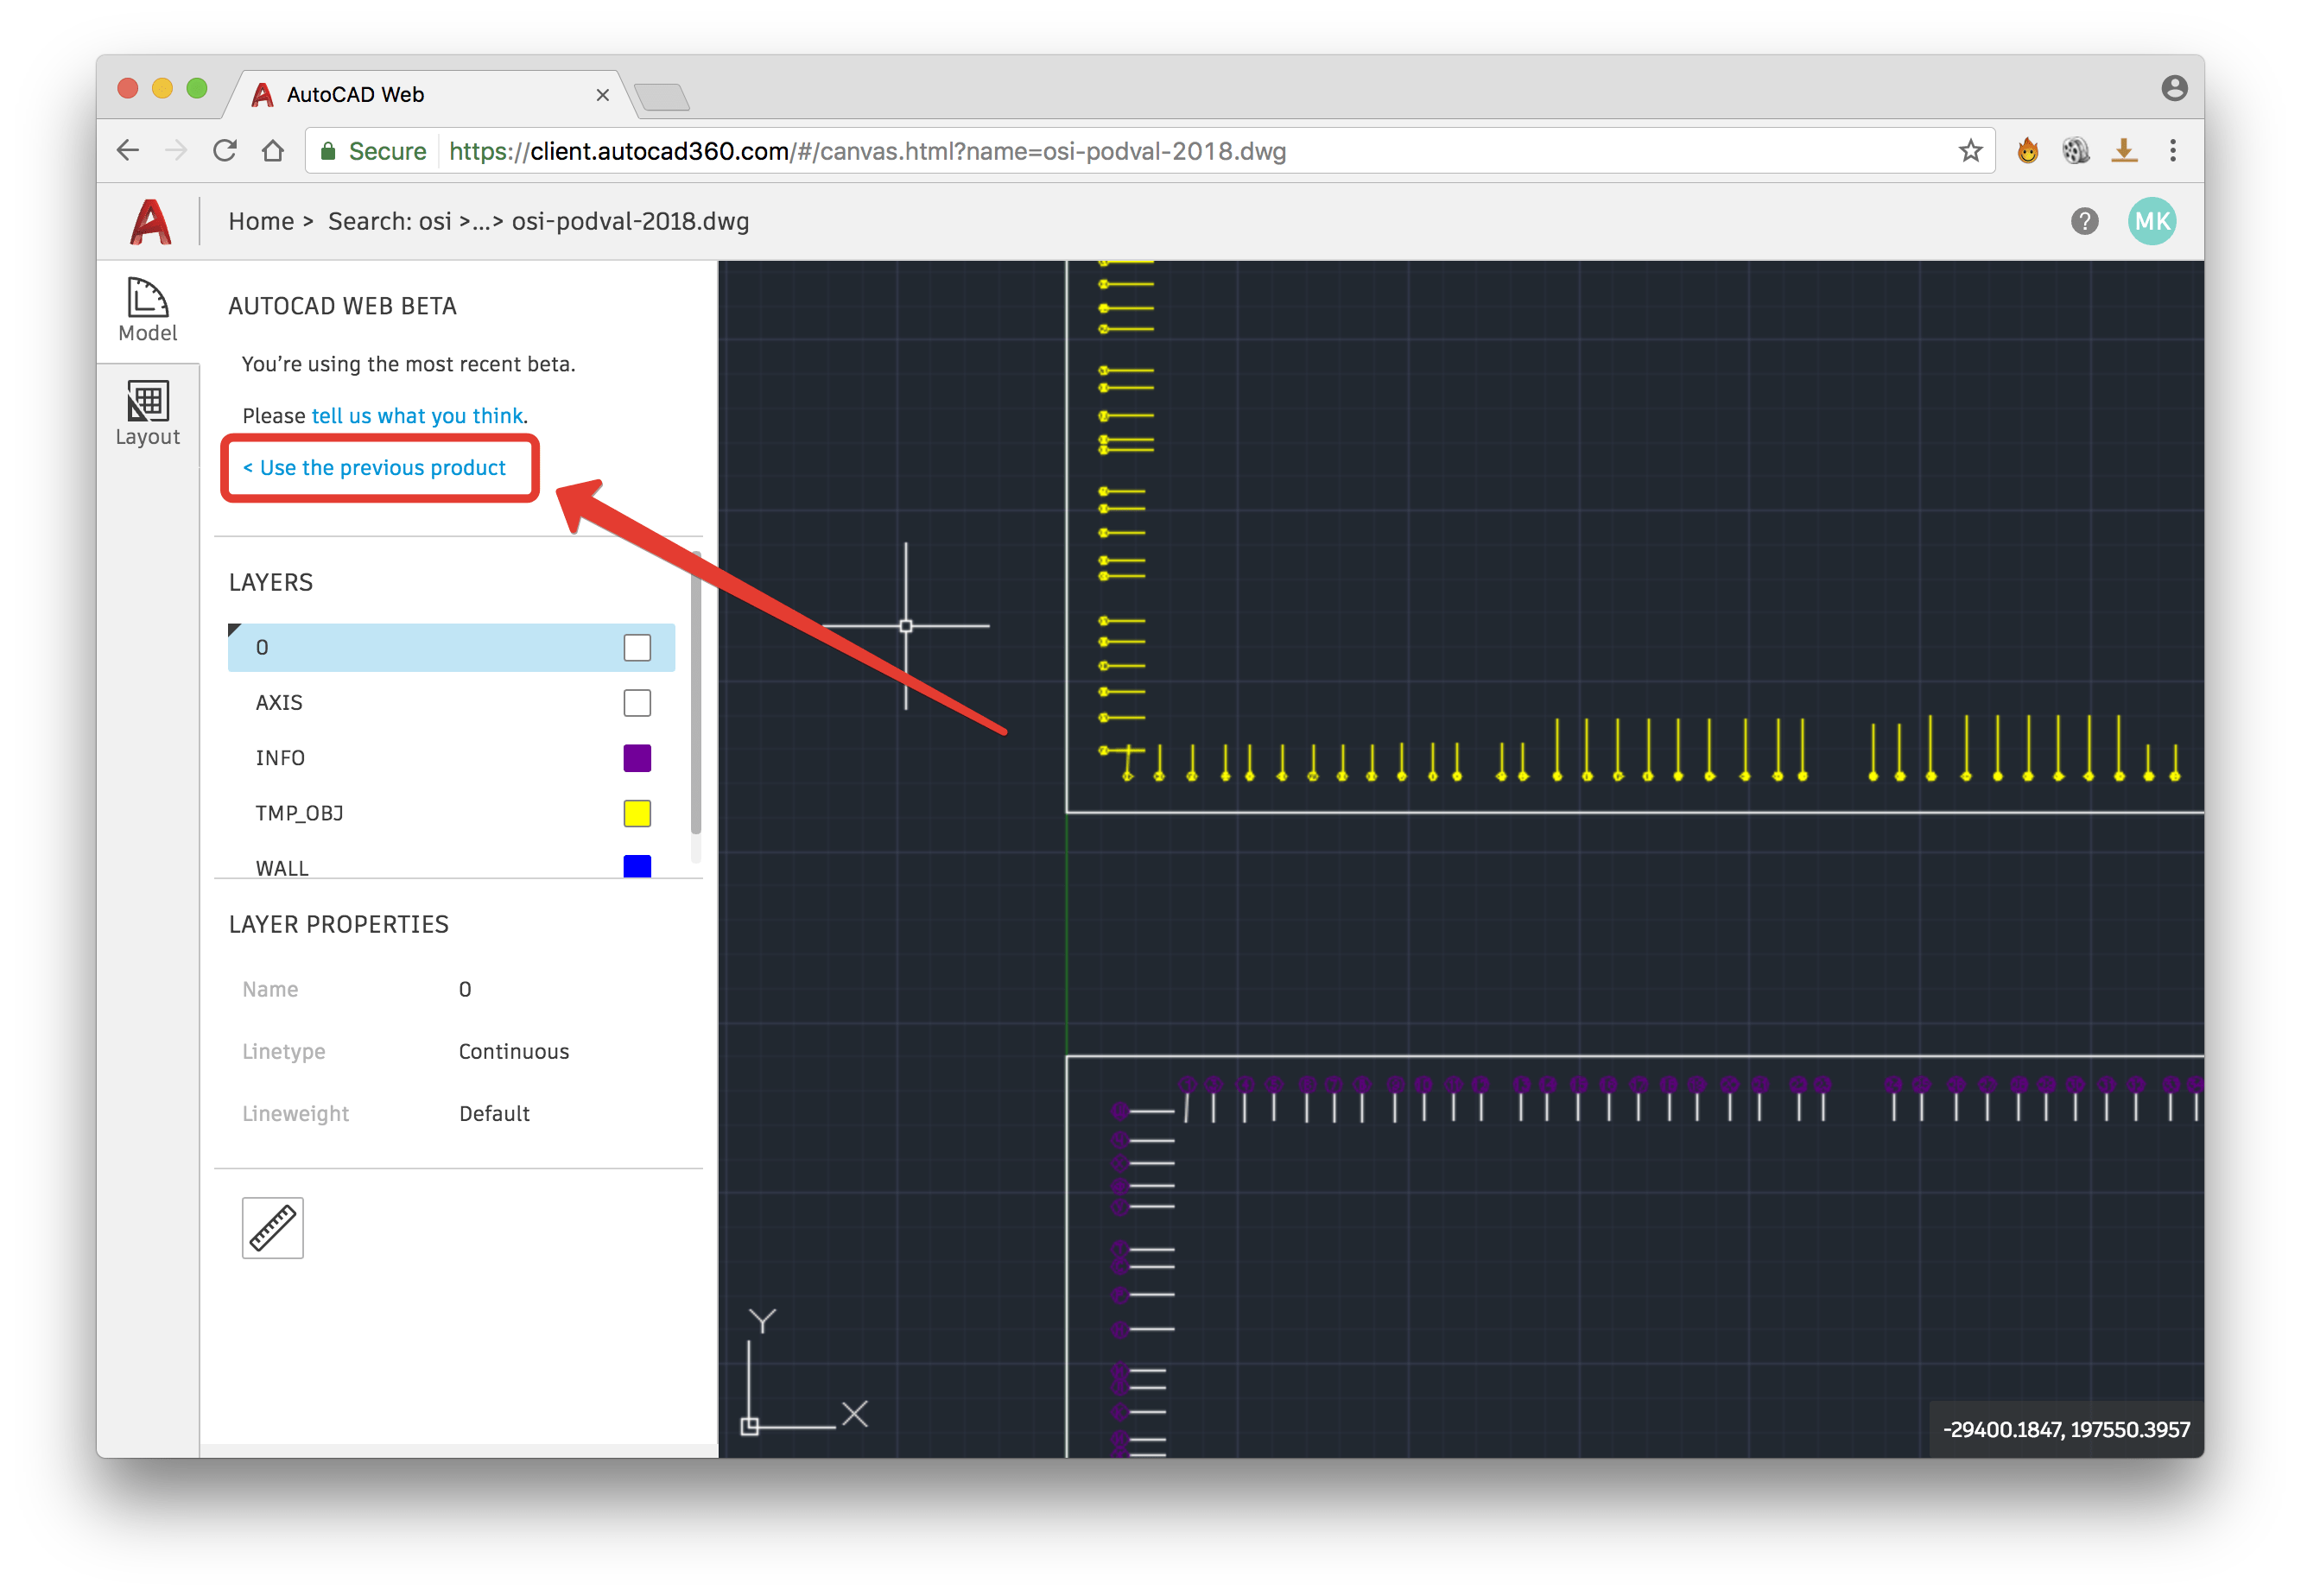The width and height of the screenshot is (2301, 1596).
Task: Click the purple INFO layer swatch
Action: (x=637, y=758)
